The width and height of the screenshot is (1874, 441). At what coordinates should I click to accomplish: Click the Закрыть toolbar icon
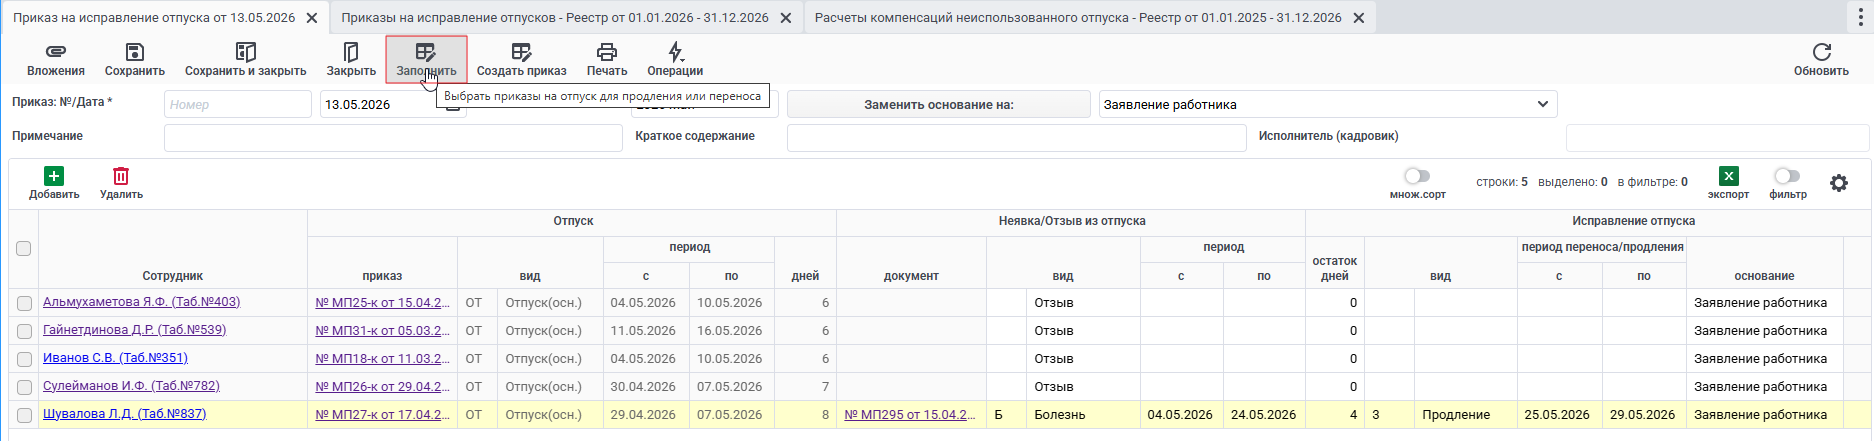point(351,52)
